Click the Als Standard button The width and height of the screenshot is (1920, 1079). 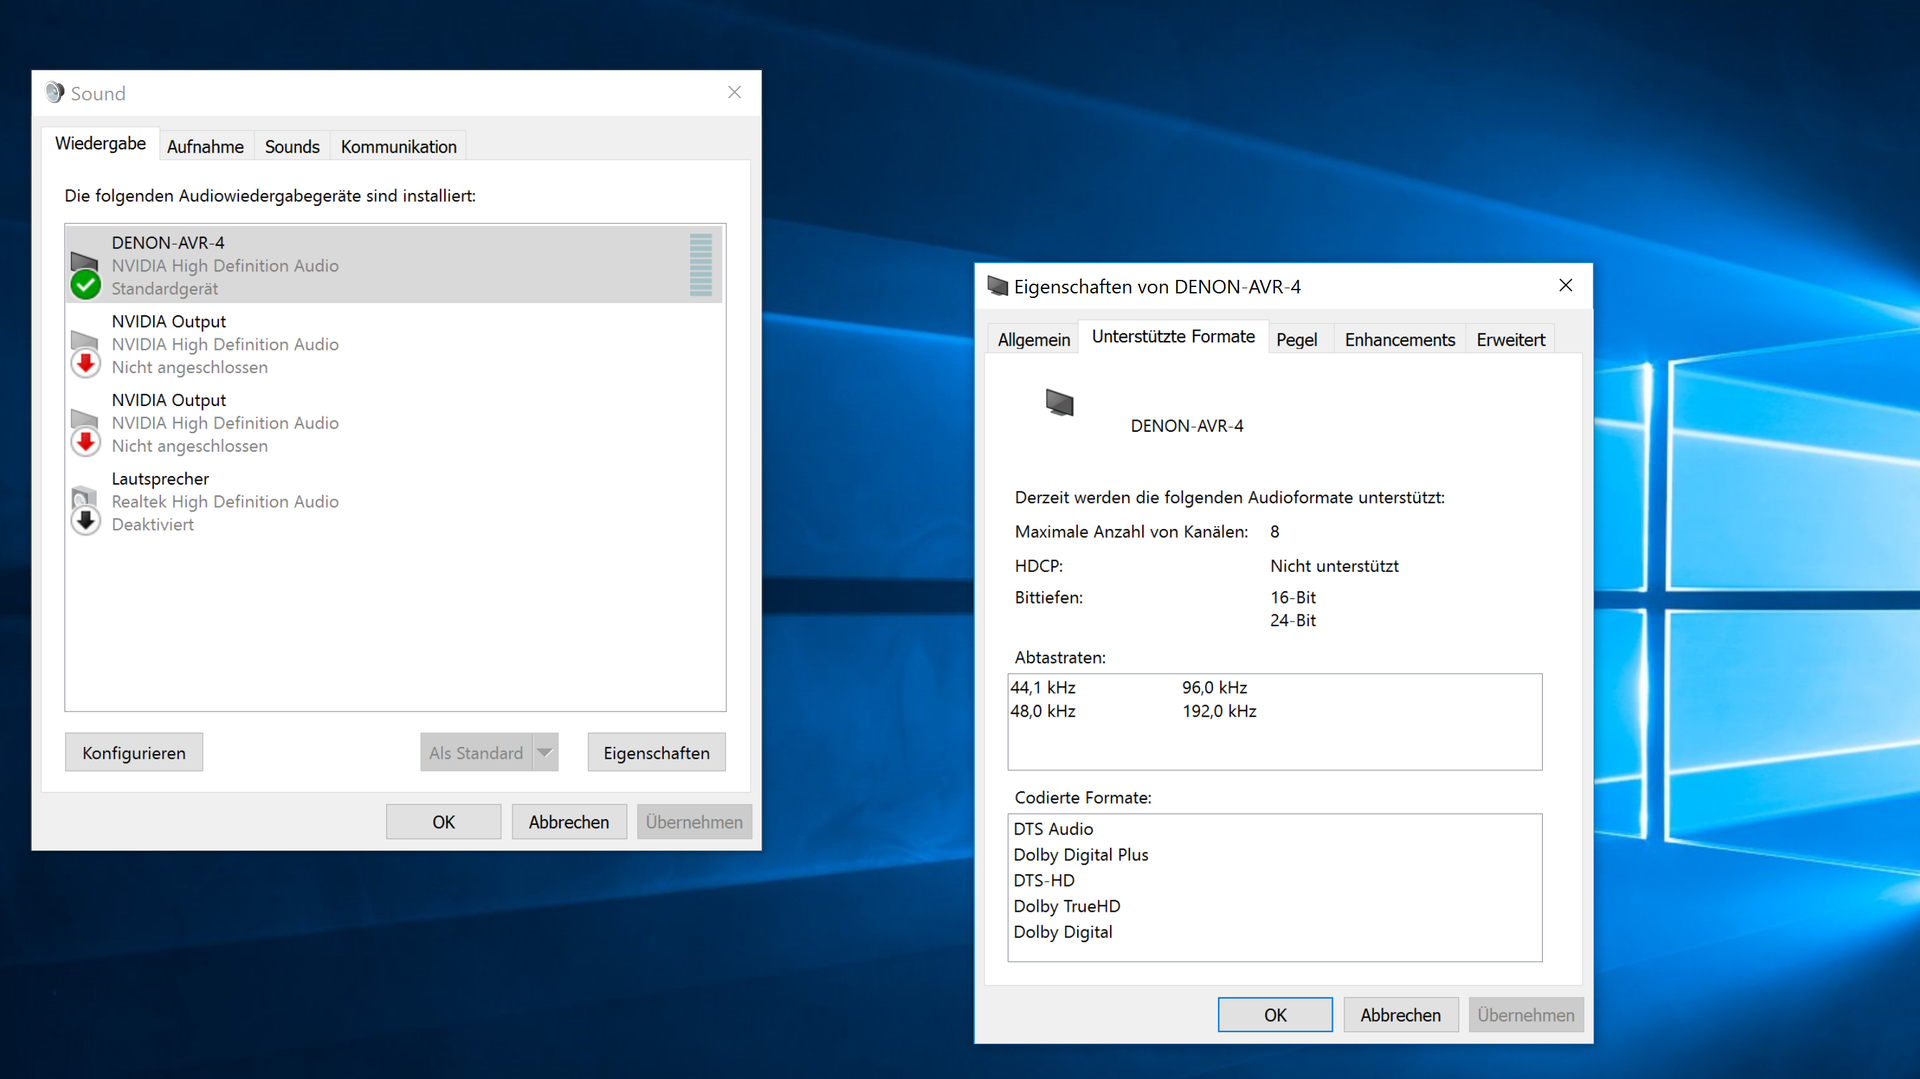(x=476, y=753)
